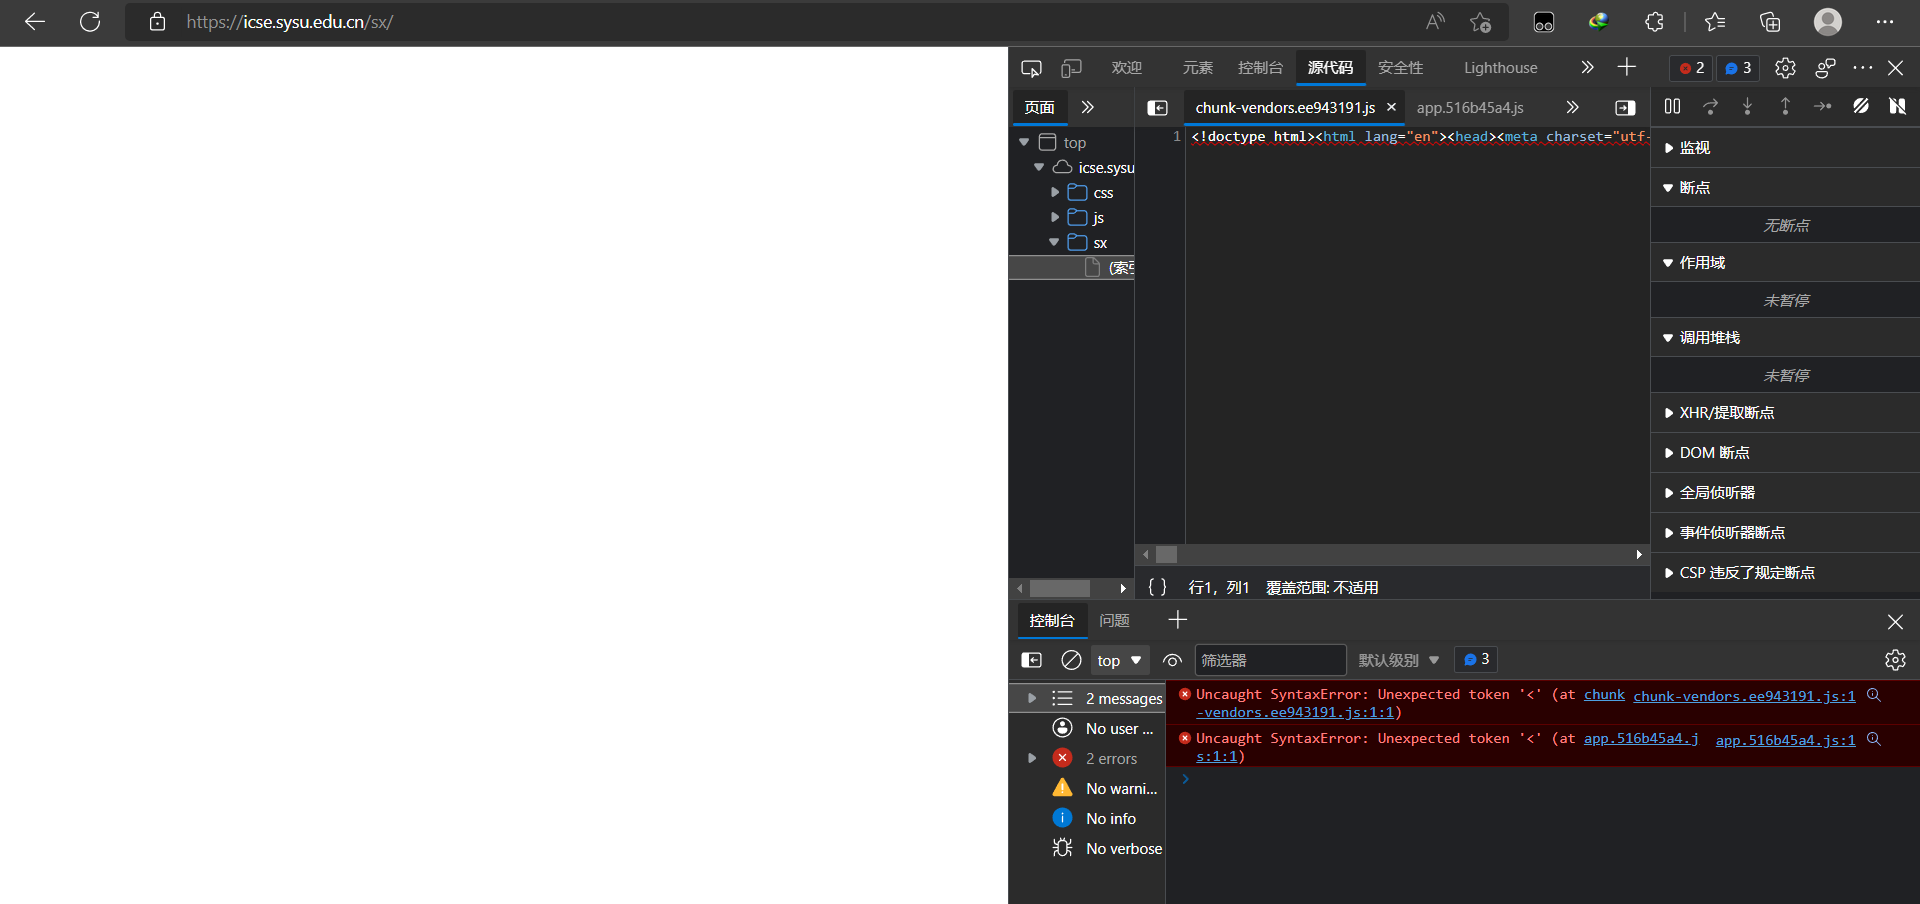Screen dimensions: 1920x904
Task: Open the top context dropdown in console
Action: point(1117,660)
